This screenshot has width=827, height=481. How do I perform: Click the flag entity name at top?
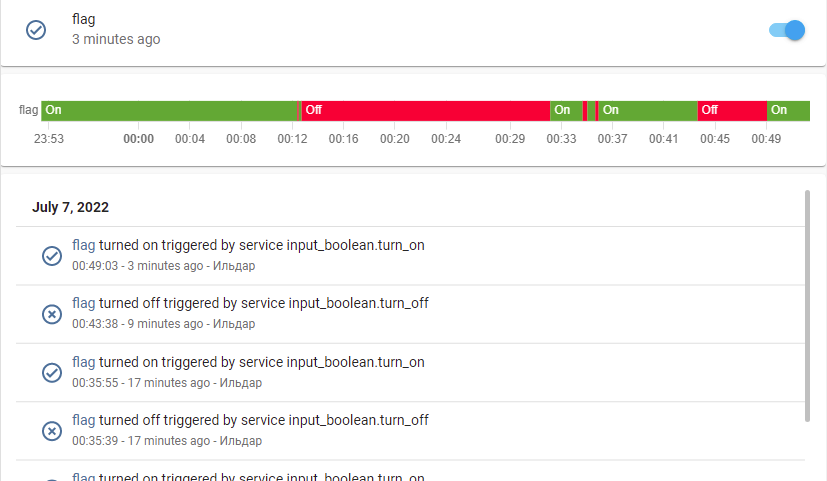[83, 19]
